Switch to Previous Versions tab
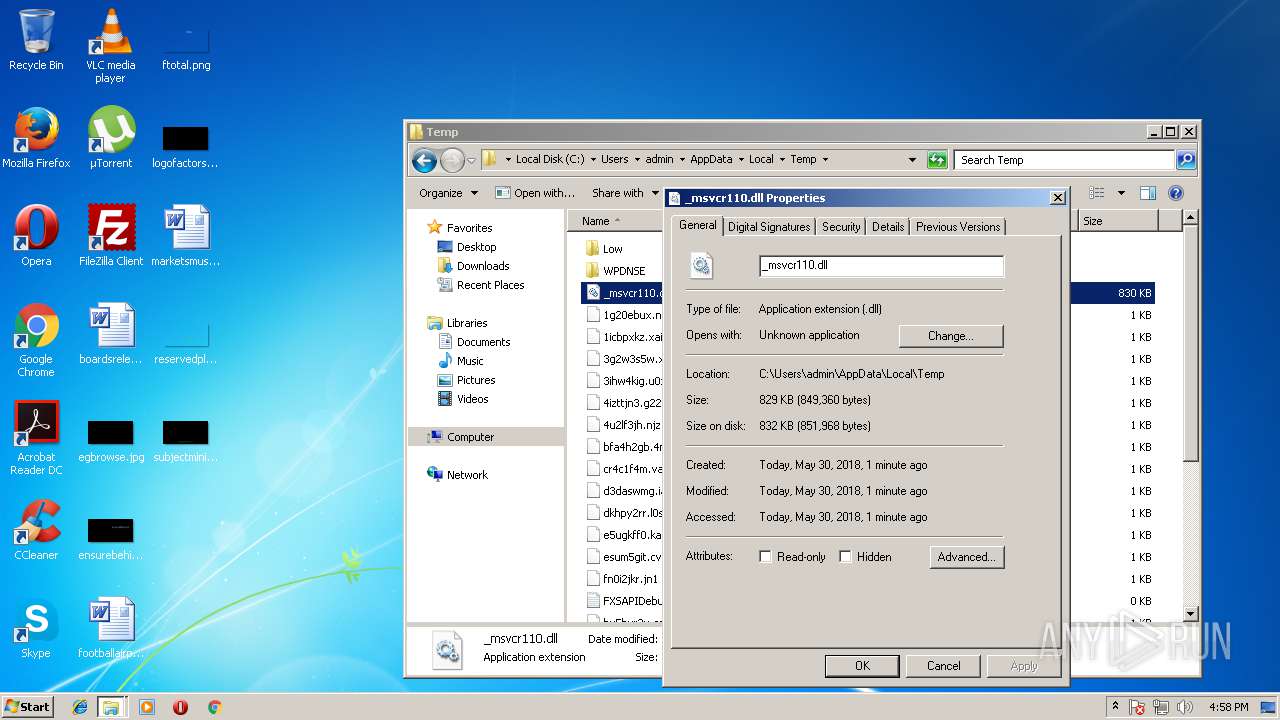The height and width of the screenshot is (720, 1280). pos(958,227)
